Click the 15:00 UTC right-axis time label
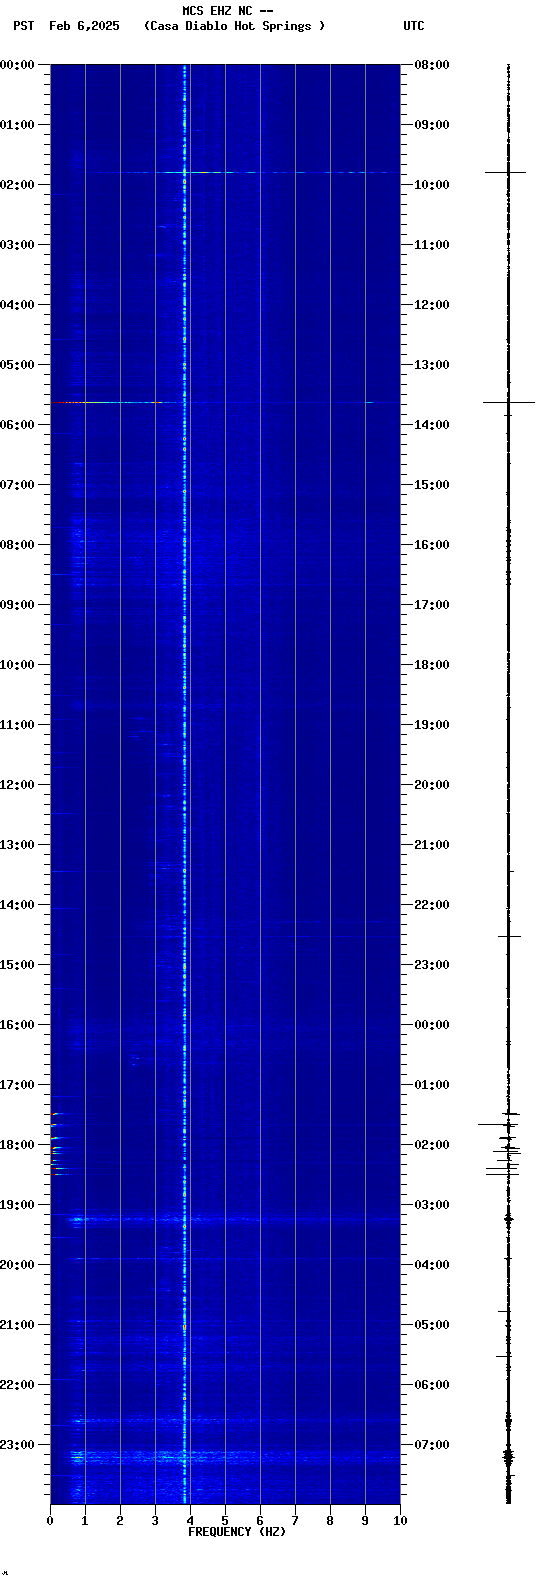This screenshot has height=1584, width=552. (x=432, y=485)
